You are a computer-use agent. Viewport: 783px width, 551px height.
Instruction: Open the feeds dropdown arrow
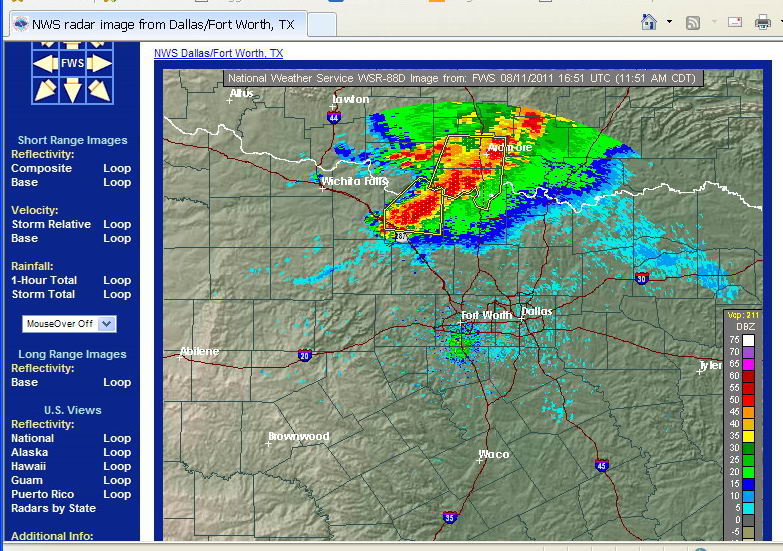click(714, 21)
